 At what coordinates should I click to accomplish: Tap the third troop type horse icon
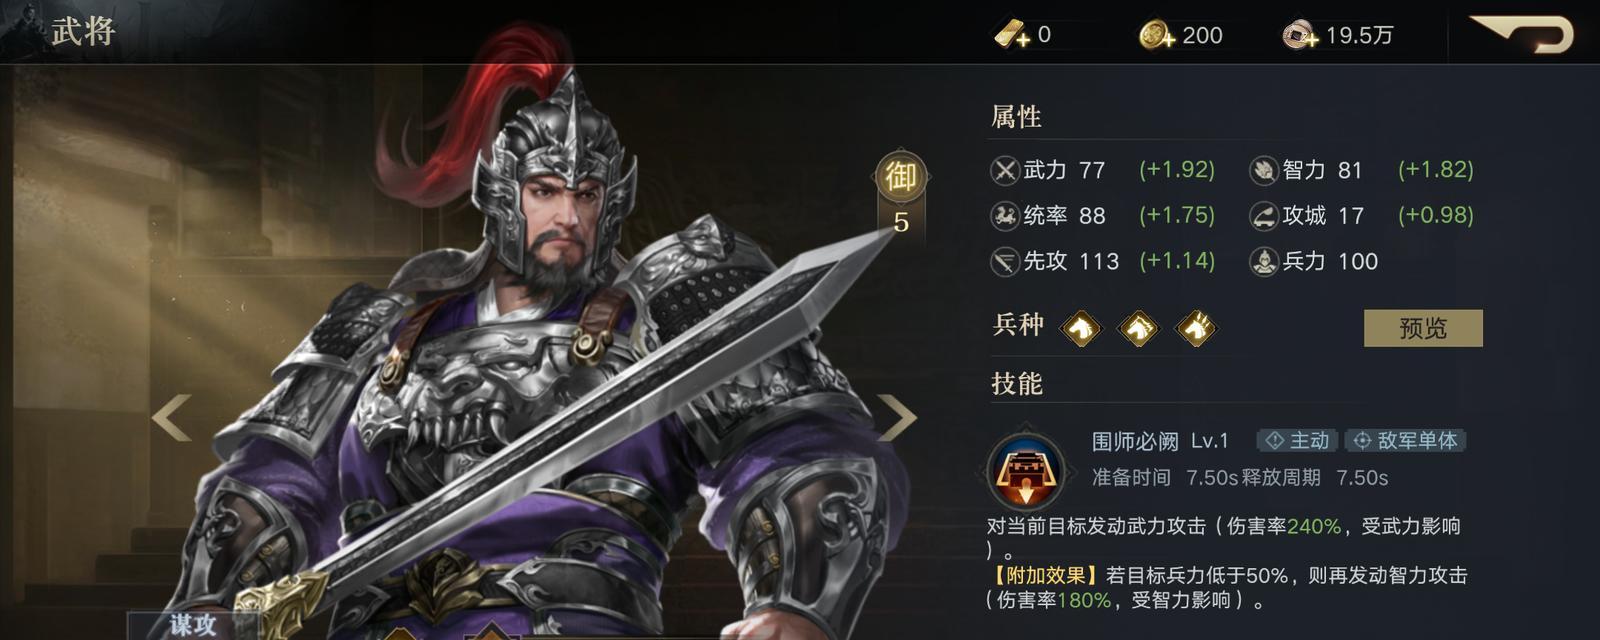(1197, 327)
